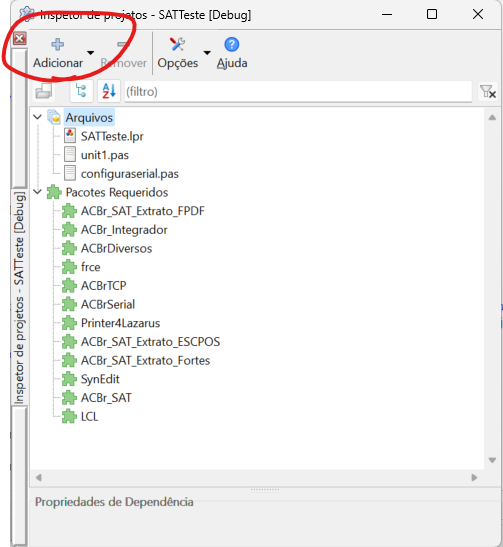Click the SATTeste.lpr project file icon

coord(70,136)
